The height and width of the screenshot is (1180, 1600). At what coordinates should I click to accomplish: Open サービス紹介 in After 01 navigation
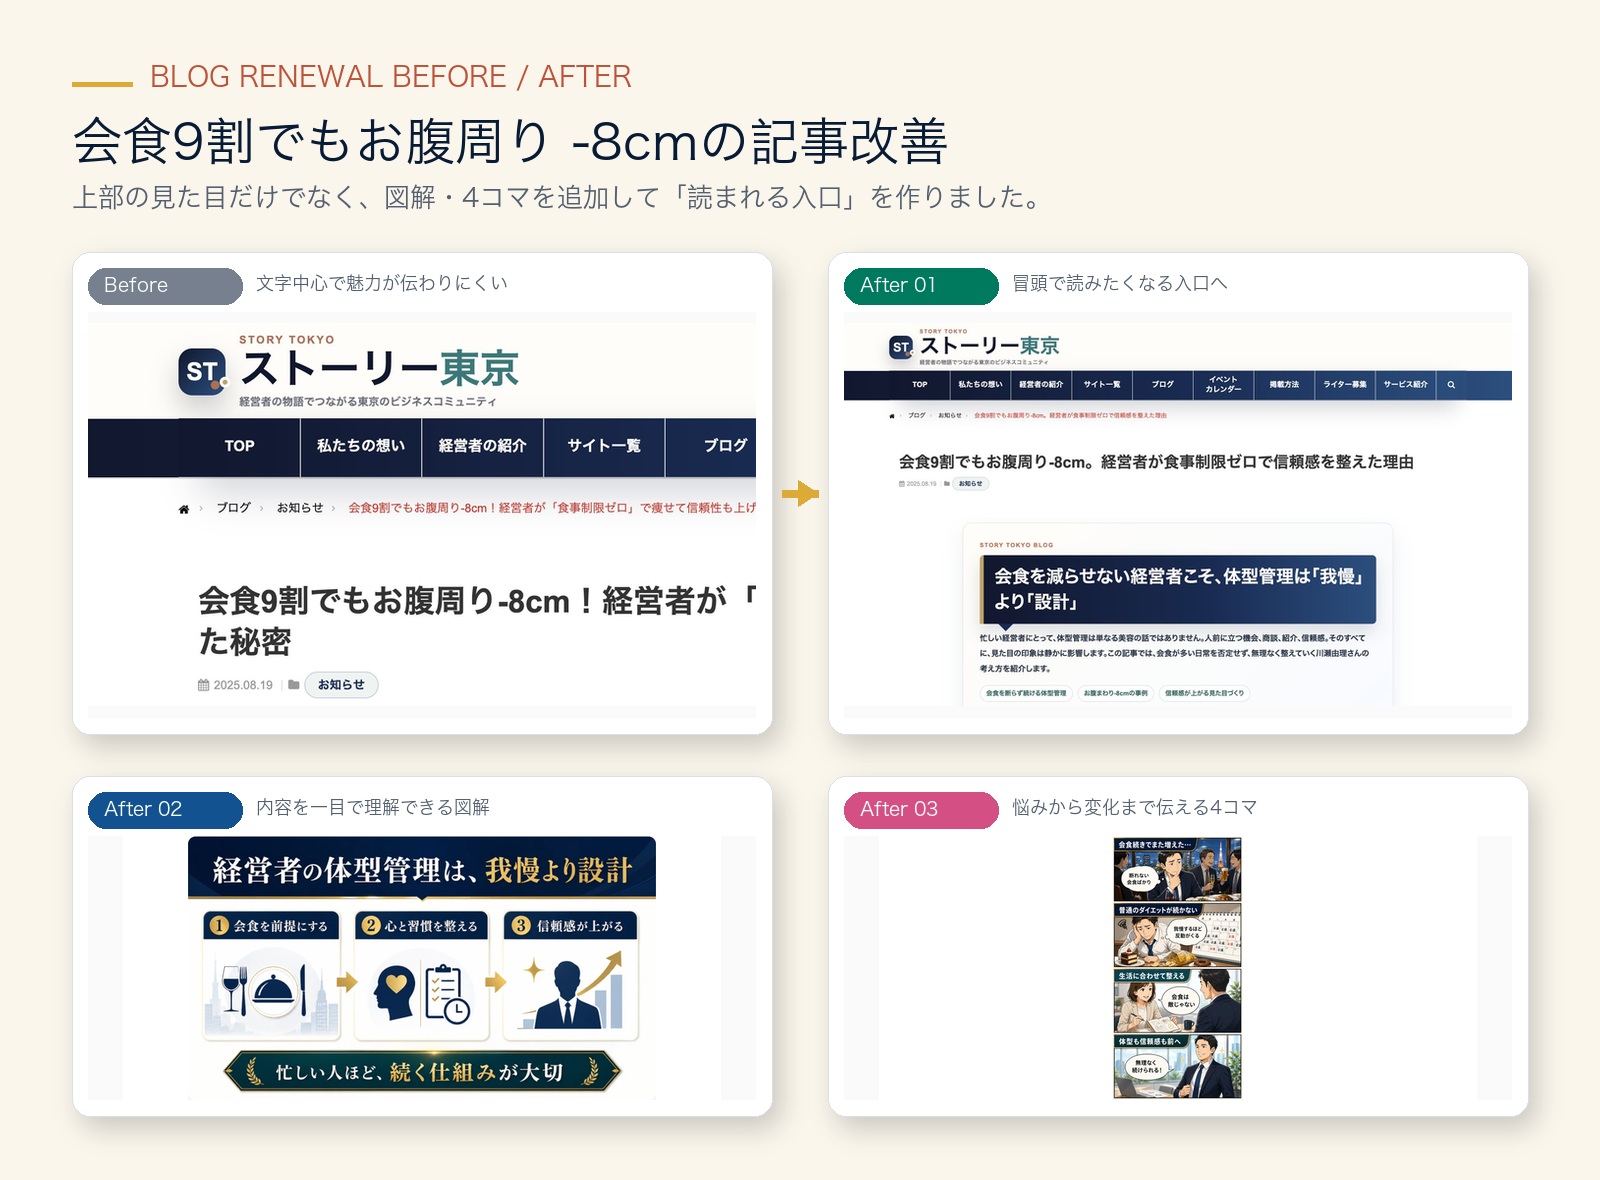(1406, 385)
